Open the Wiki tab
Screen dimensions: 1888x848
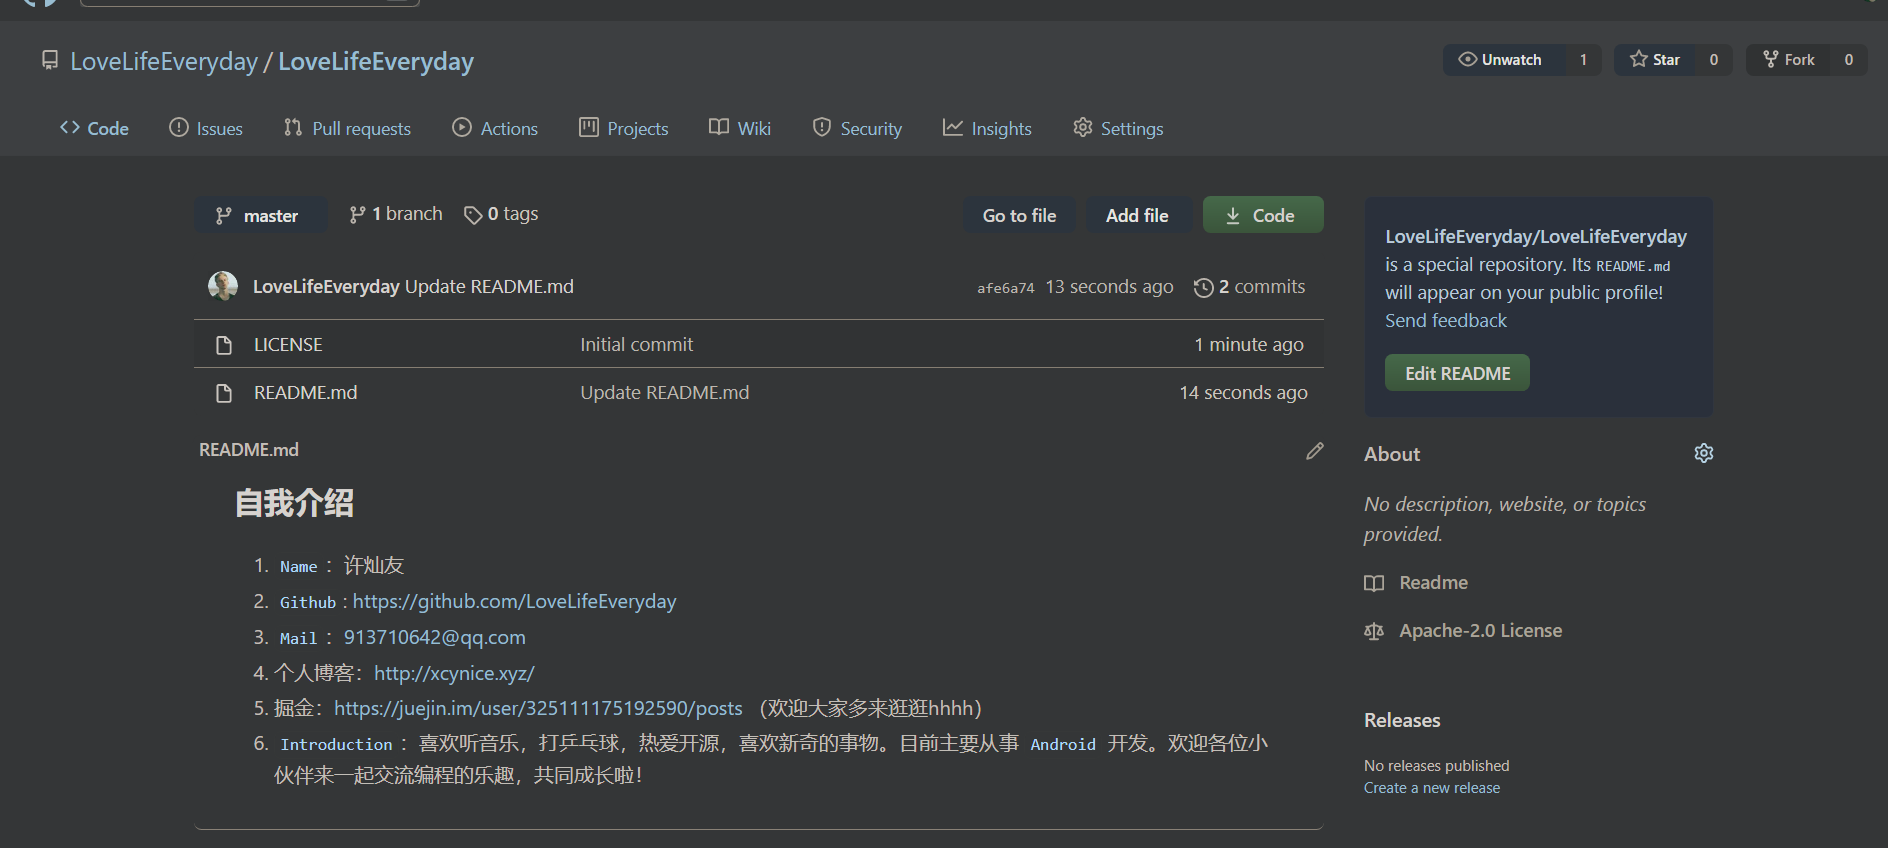pos(740,128)
